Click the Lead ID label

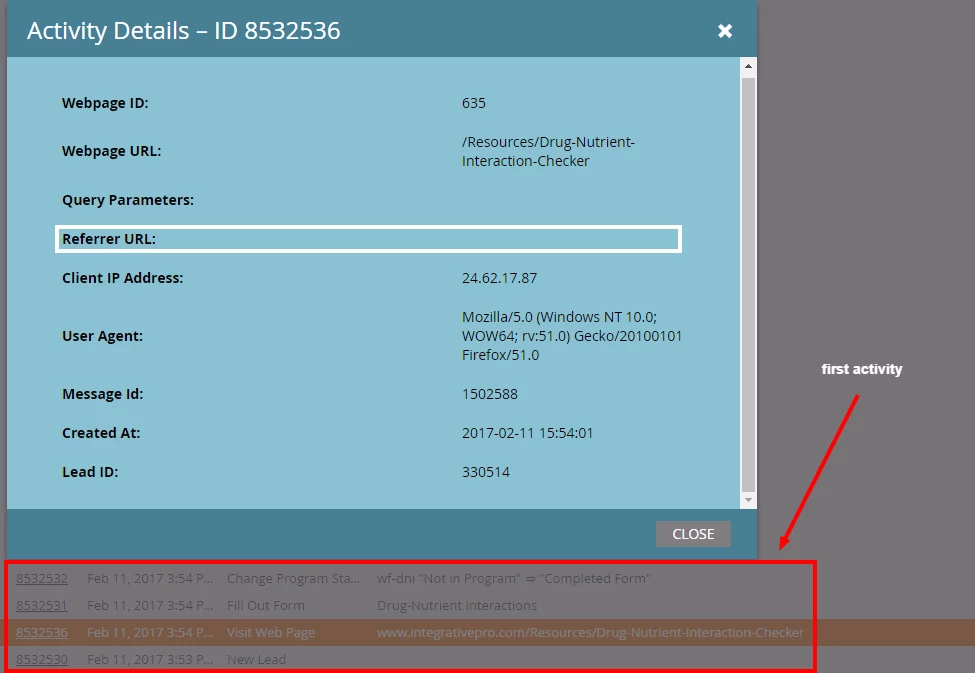click(x=90, y=472)
